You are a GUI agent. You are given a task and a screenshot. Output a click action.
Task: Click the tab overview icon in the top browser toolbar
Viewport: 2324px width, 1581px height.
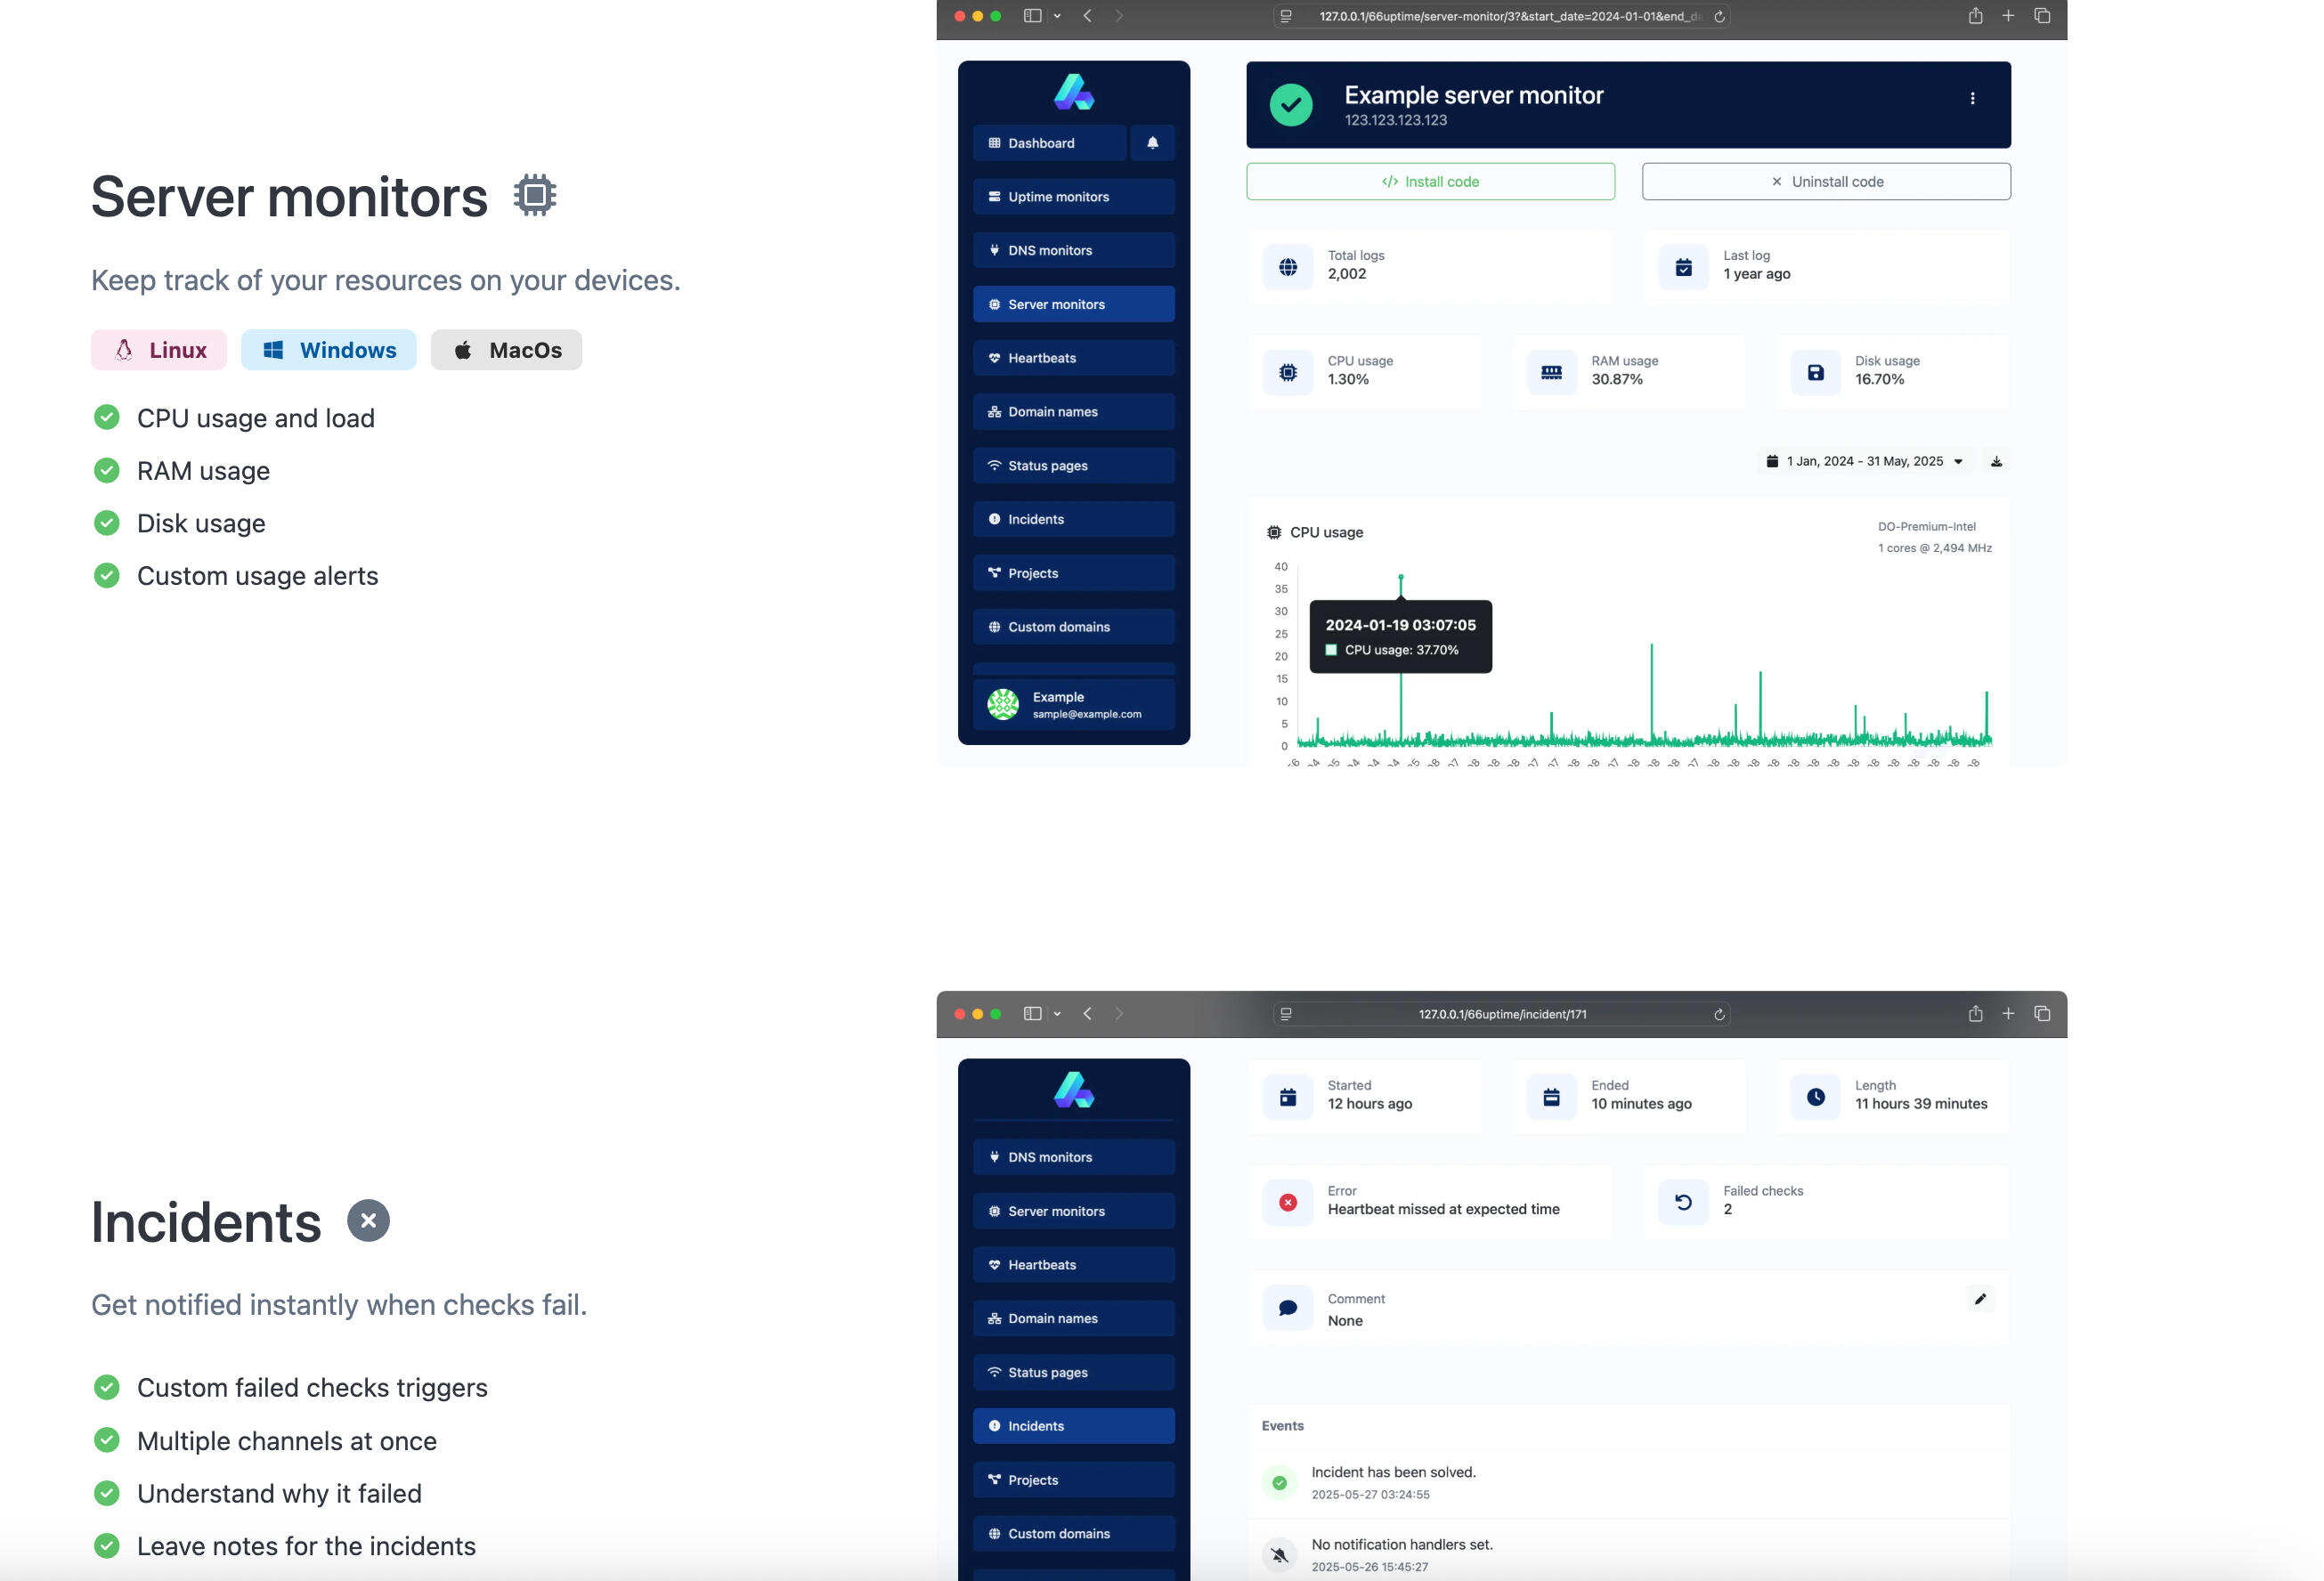pyautogui.click(x=2042, y=16)
